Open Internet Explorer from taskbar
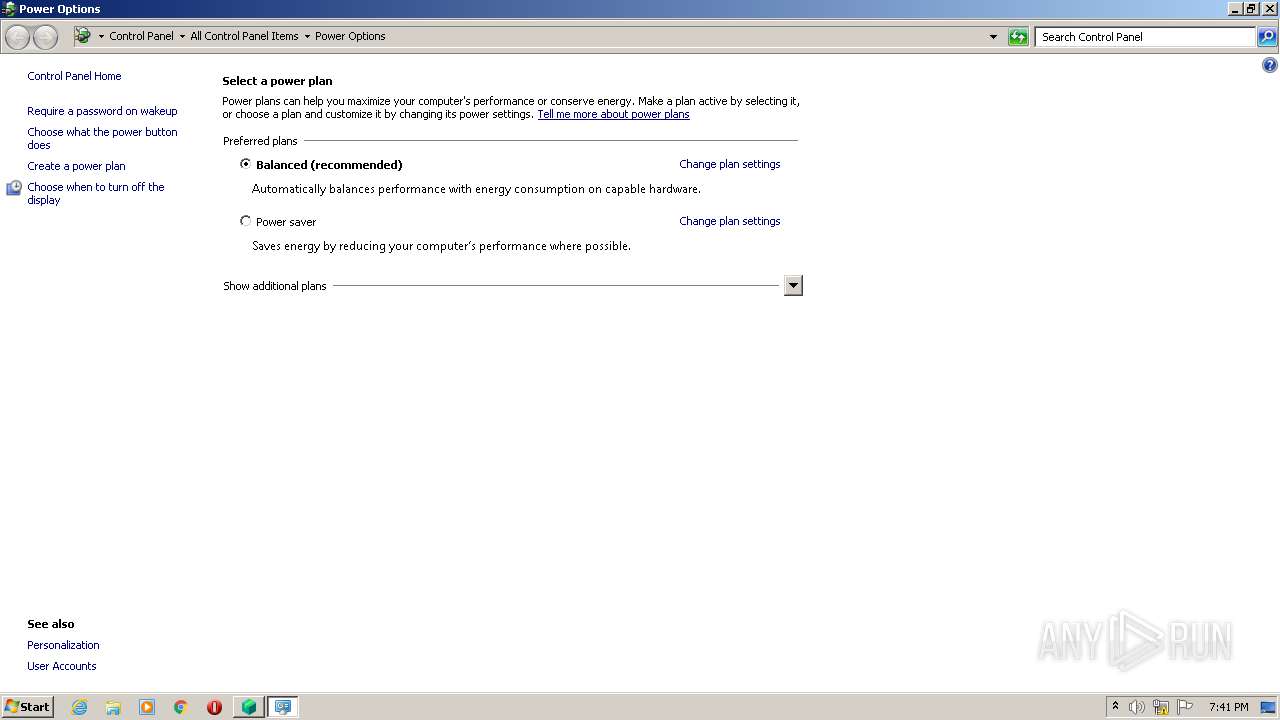 click(x=79, y=707)
